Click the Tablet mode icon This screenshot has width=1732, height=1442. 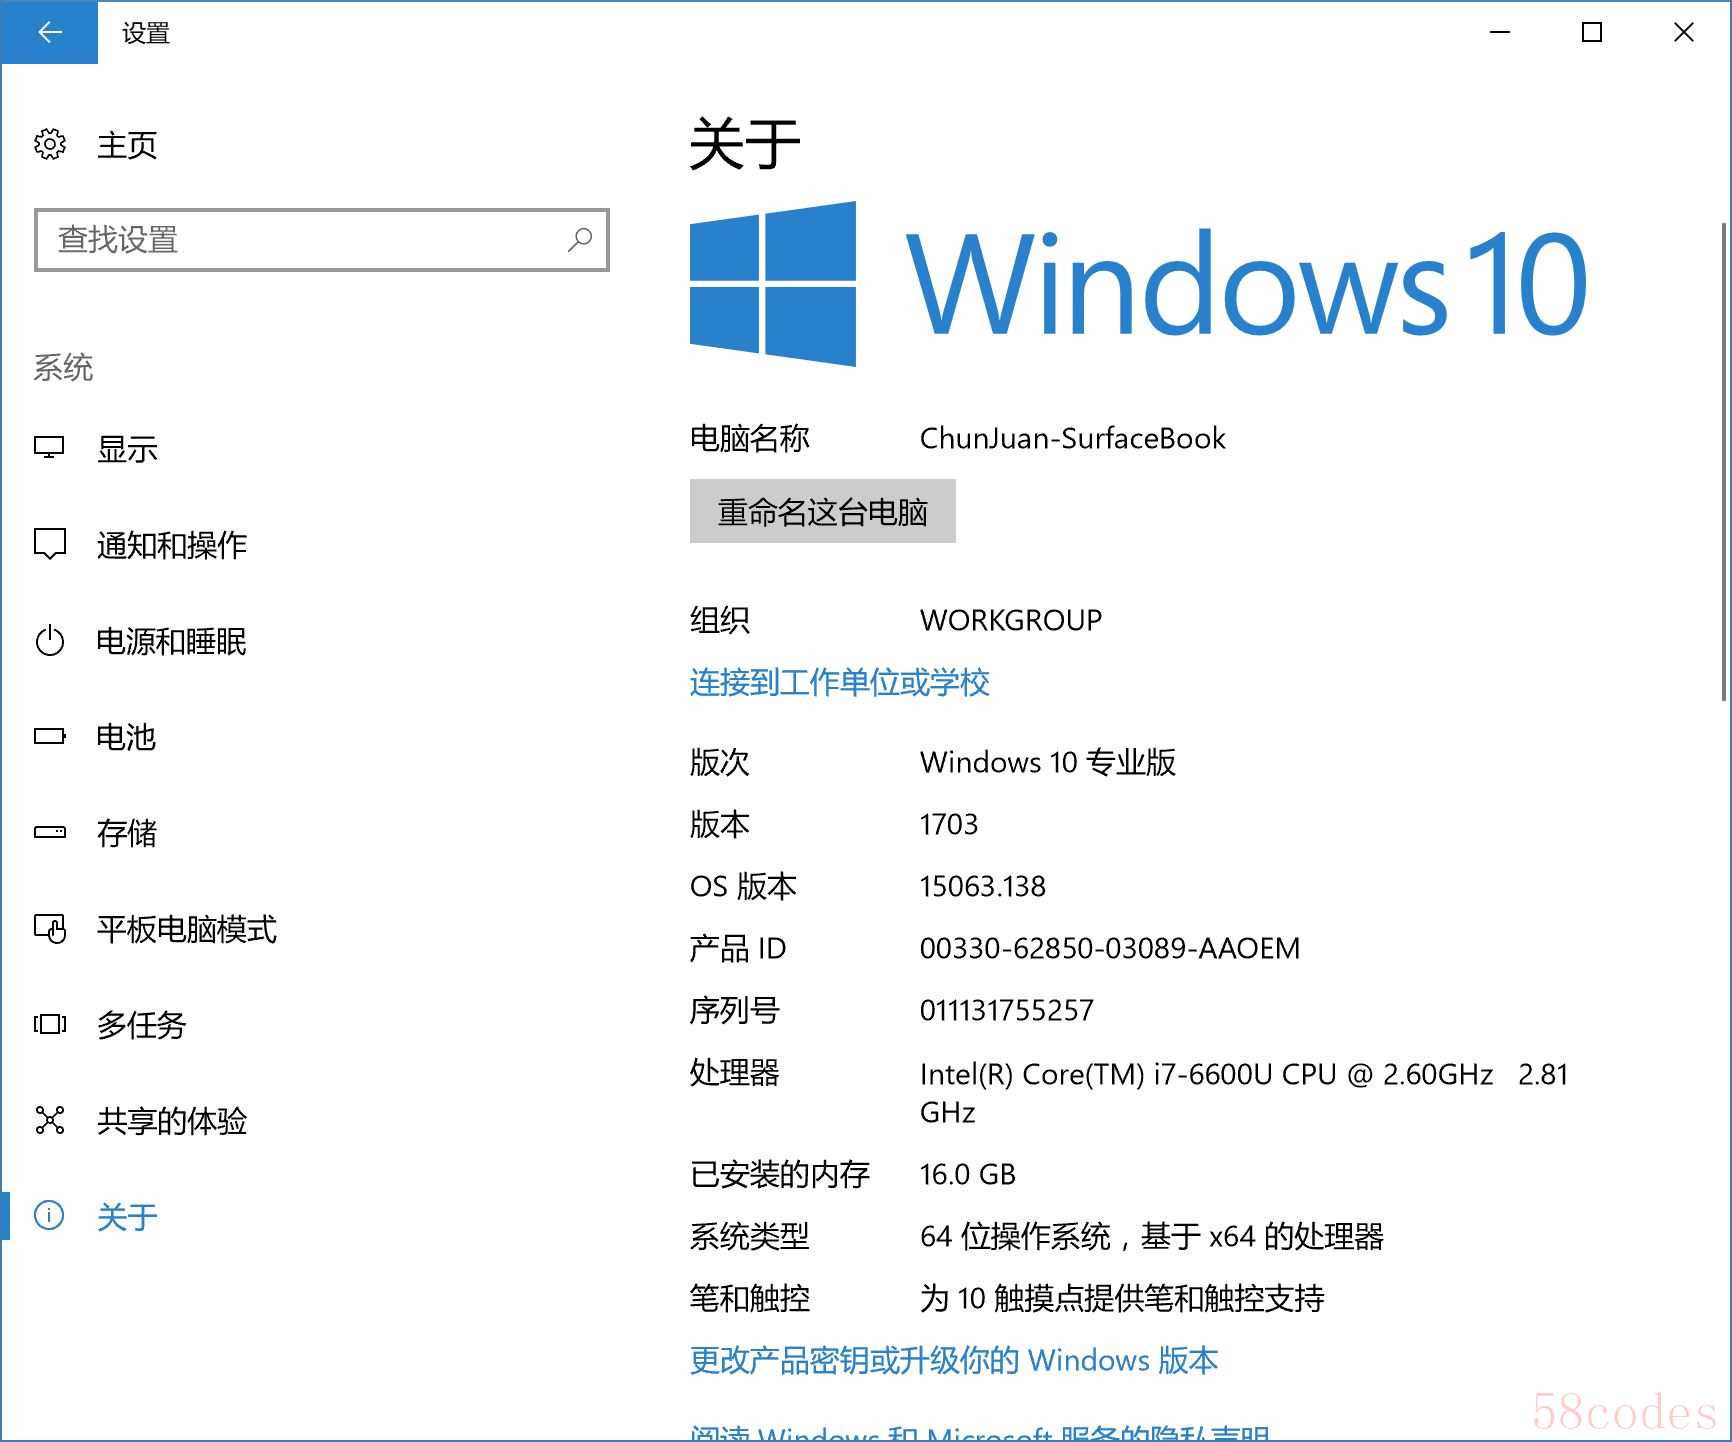click(x=49, y=928)
